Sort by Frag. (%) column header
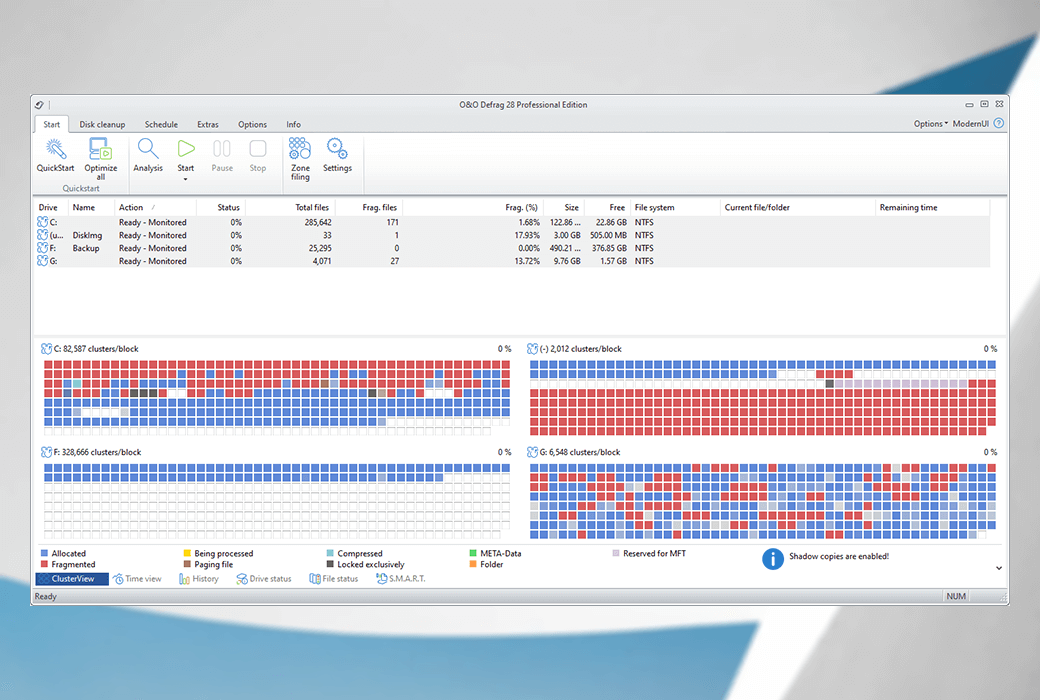The image size is (1040, 700). (x=472, y=208)
